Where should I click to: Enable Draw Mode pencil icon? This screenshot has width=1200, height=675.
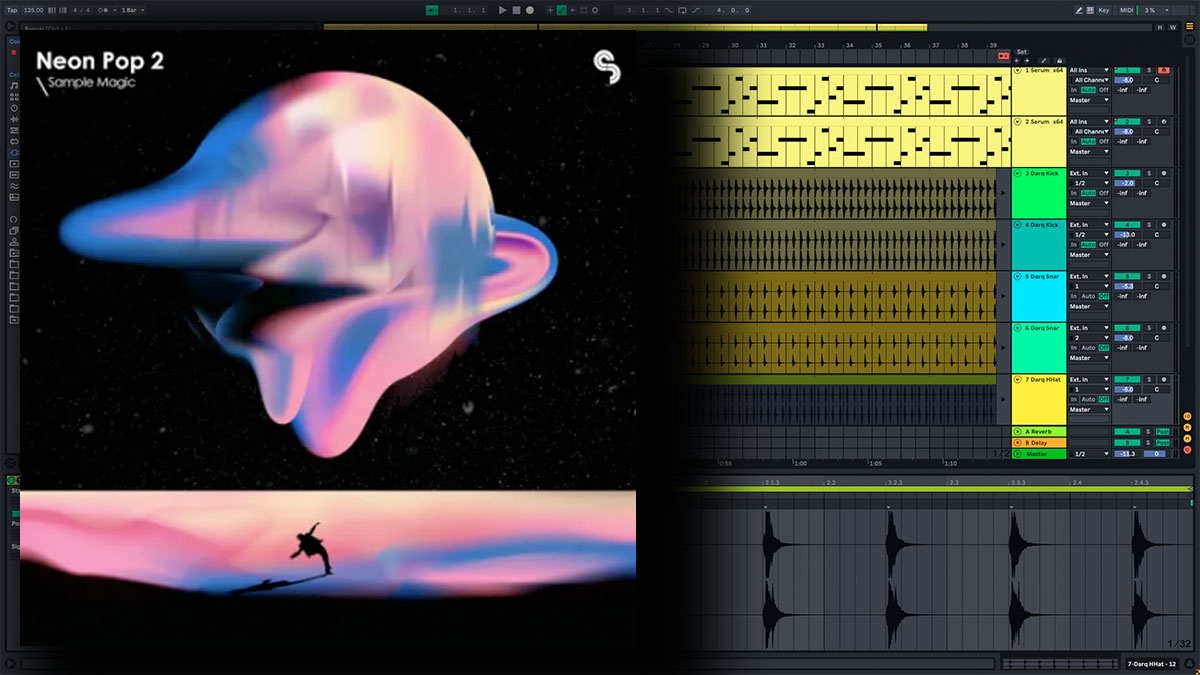pyautogui.click(x=1079, y=10)
